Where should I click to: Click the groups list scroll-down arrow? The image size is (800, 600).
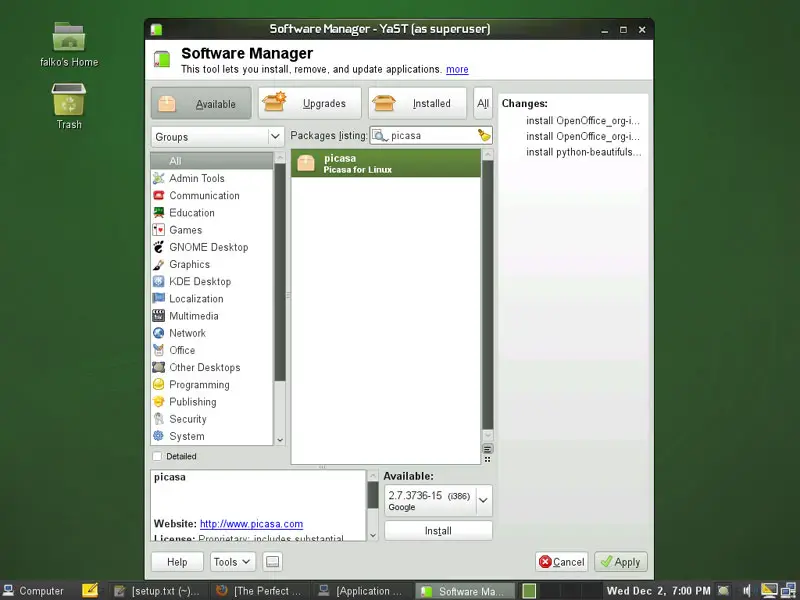coord(280,439)
